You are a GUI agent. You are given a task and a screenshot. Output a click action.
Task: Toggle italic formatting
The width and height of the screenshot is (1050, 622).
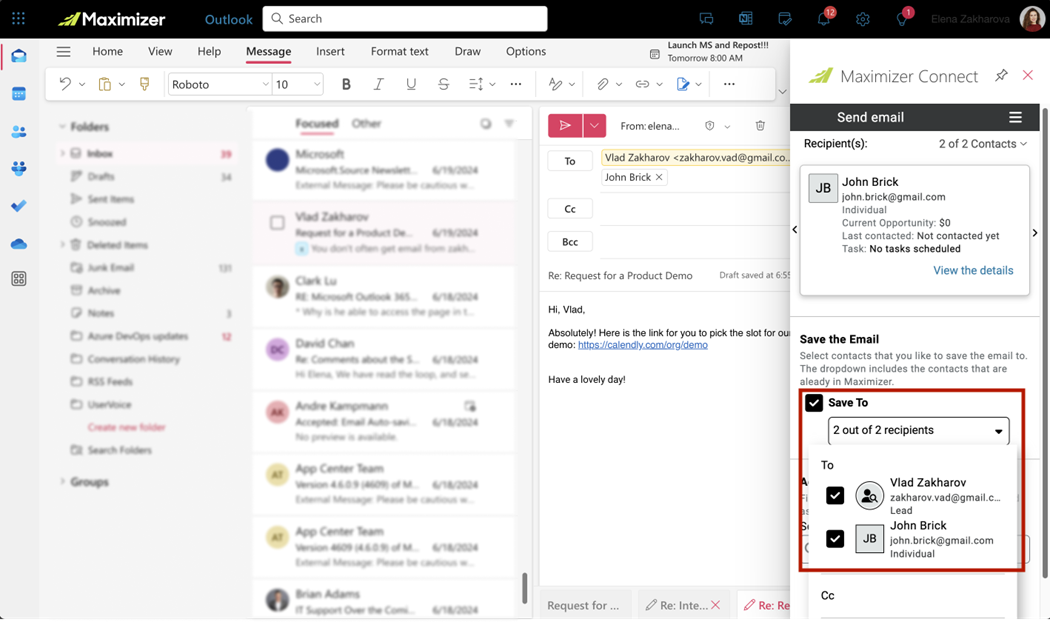(x=378, y=84)
